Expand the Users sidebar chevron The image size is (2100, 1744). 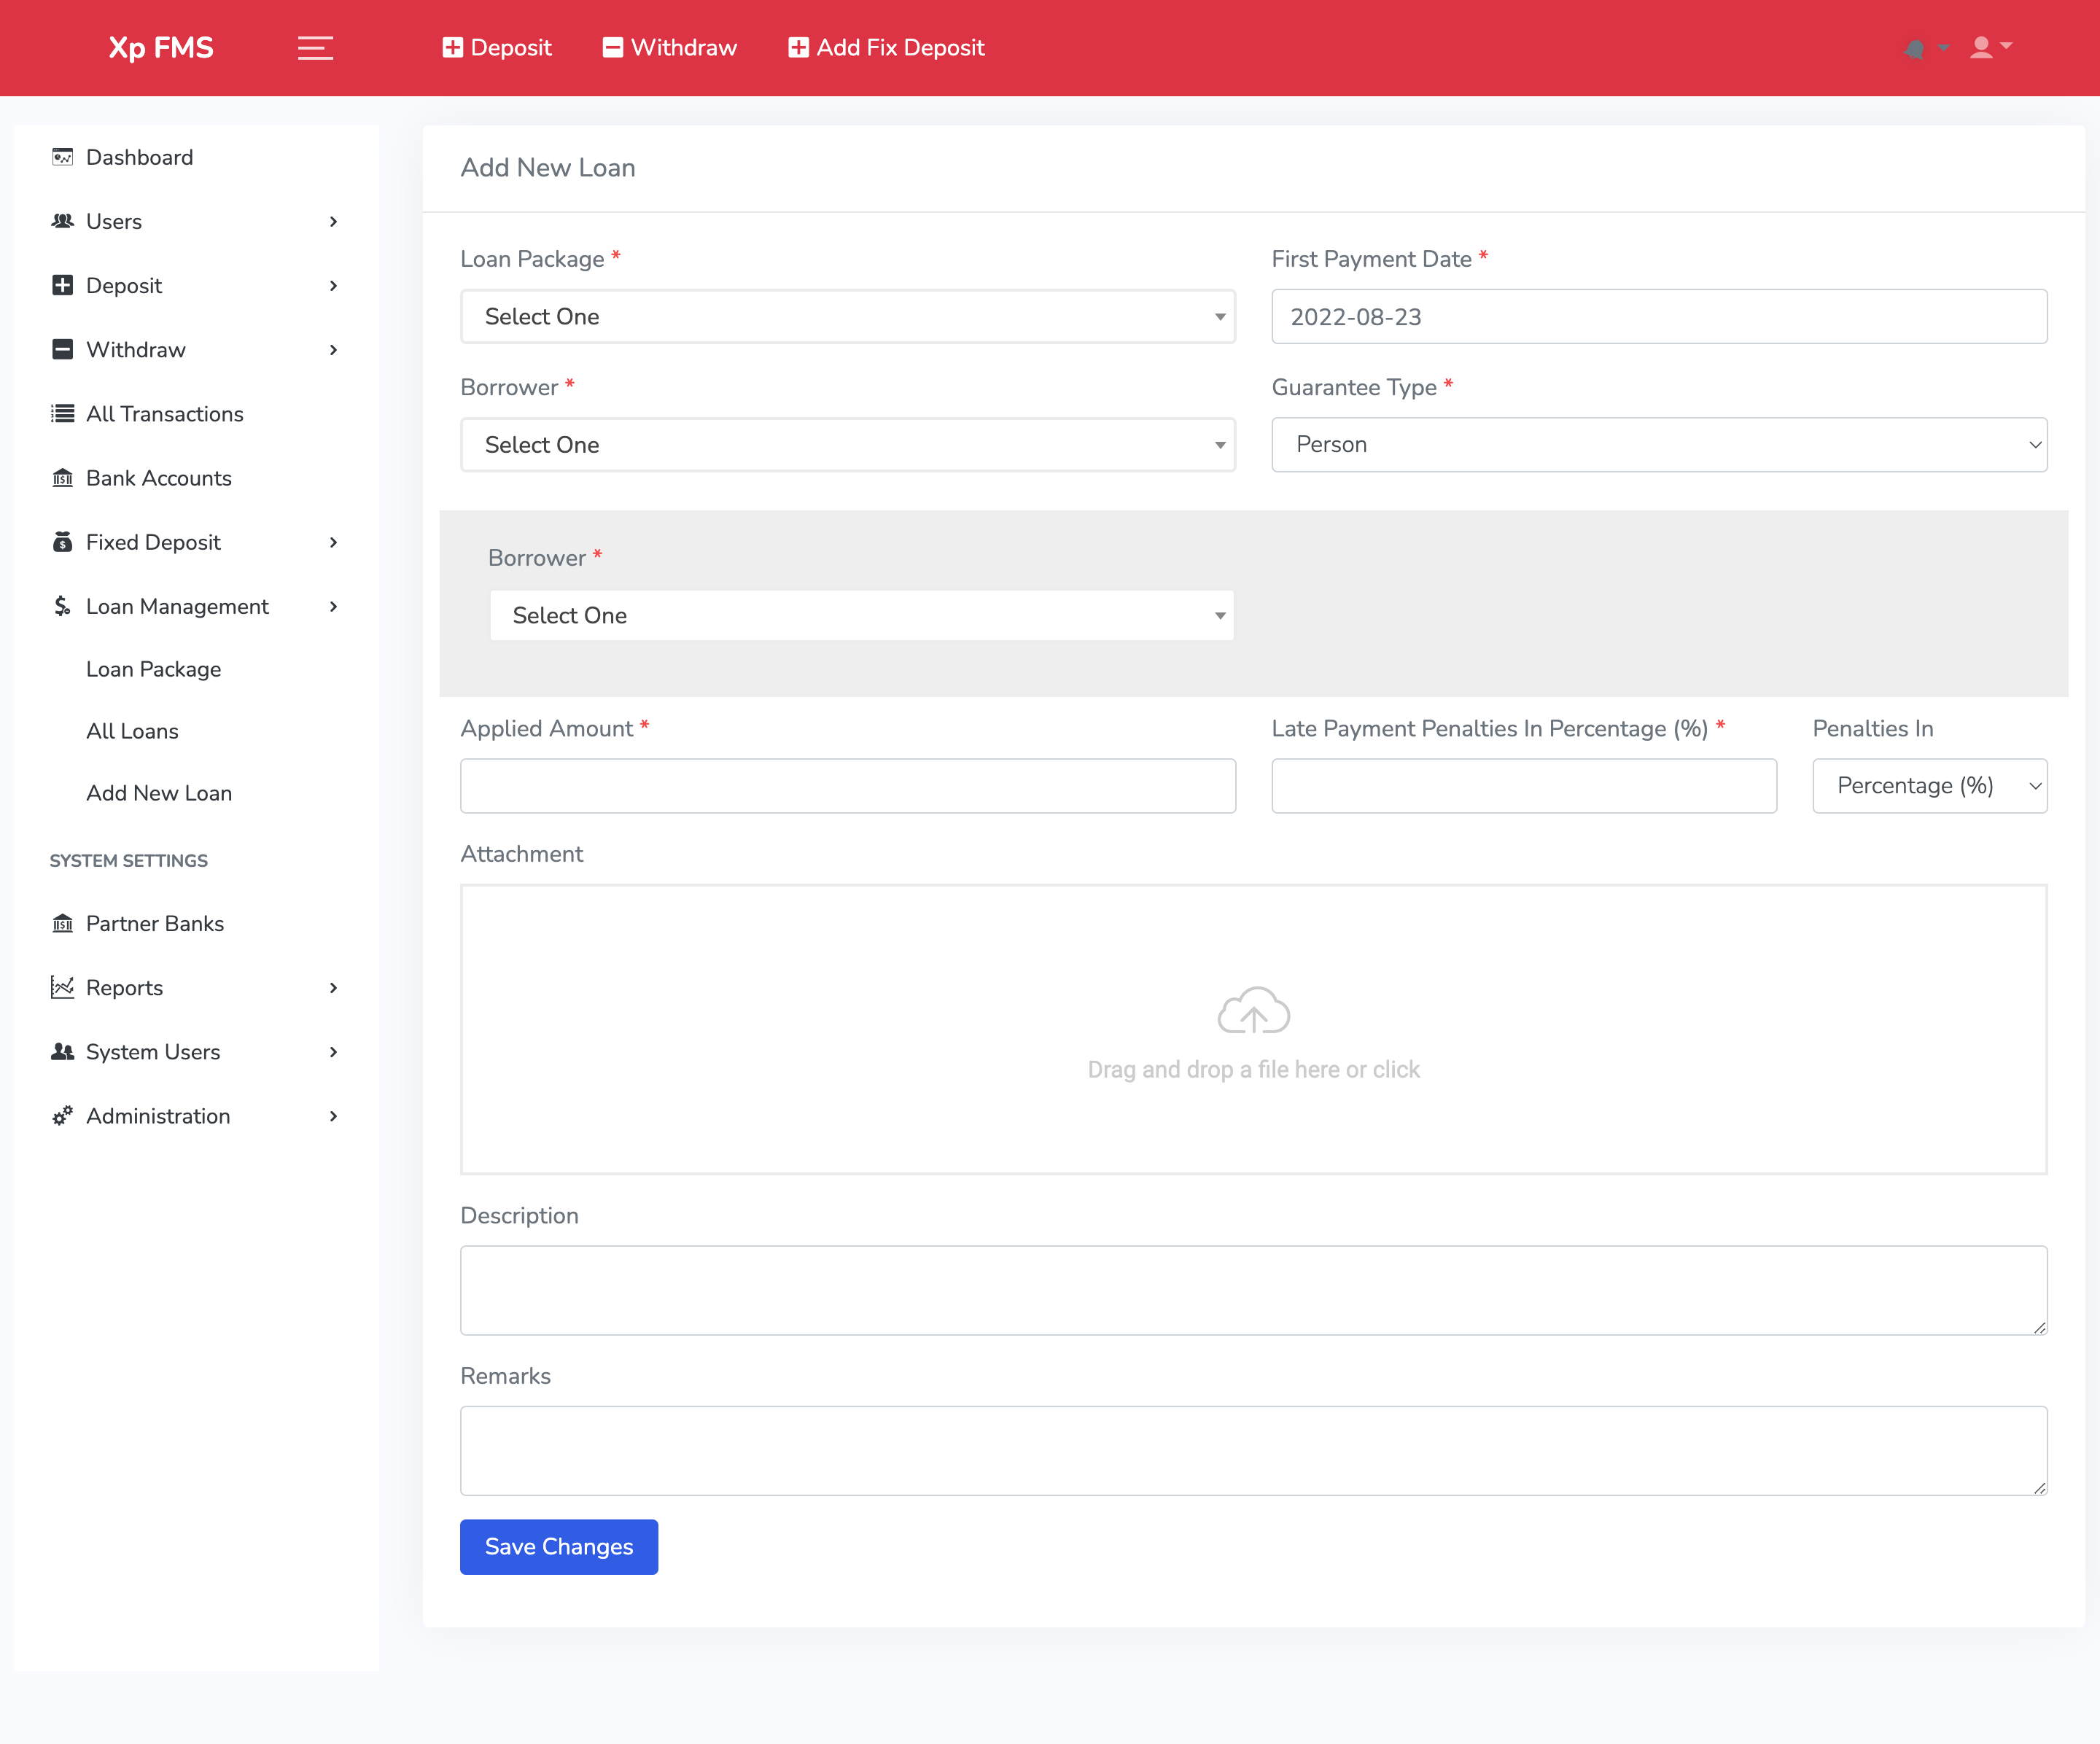(333, 222)
